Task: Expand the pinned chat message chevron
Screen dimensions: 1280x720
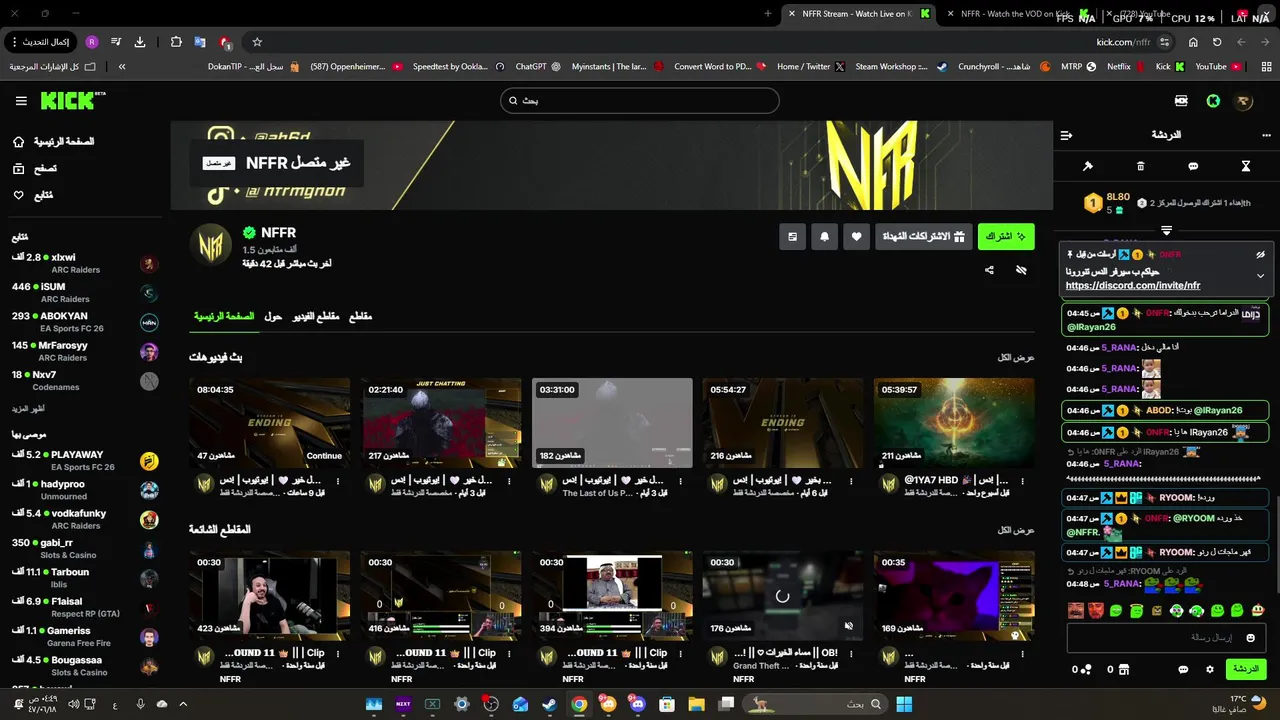Action: pos(1261,275)
